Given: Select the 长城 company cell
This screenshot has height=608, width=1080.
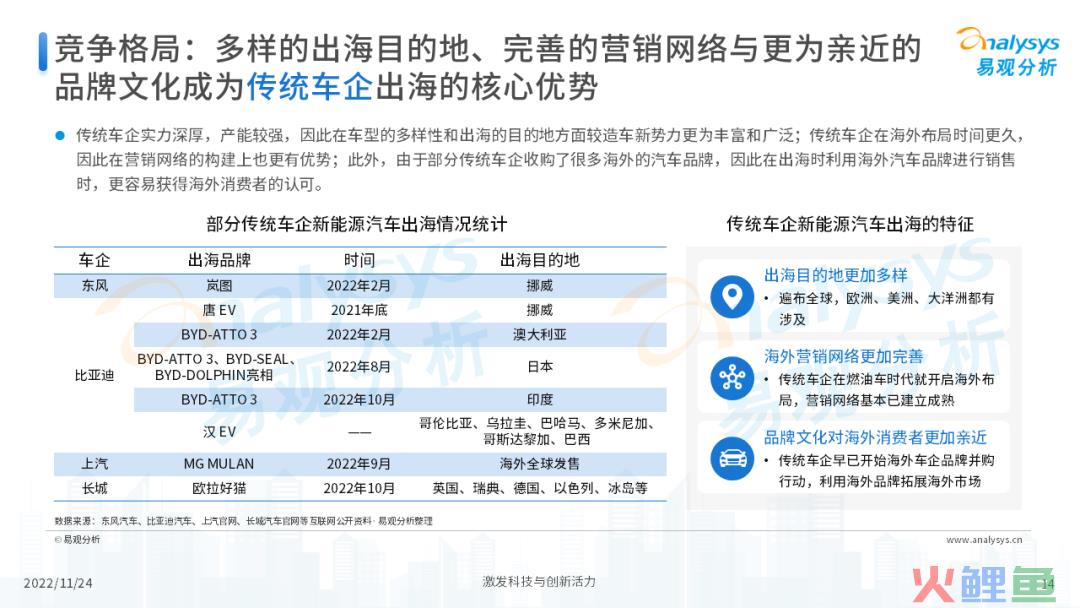Looking at the screenshot, I should pos(94,488).
